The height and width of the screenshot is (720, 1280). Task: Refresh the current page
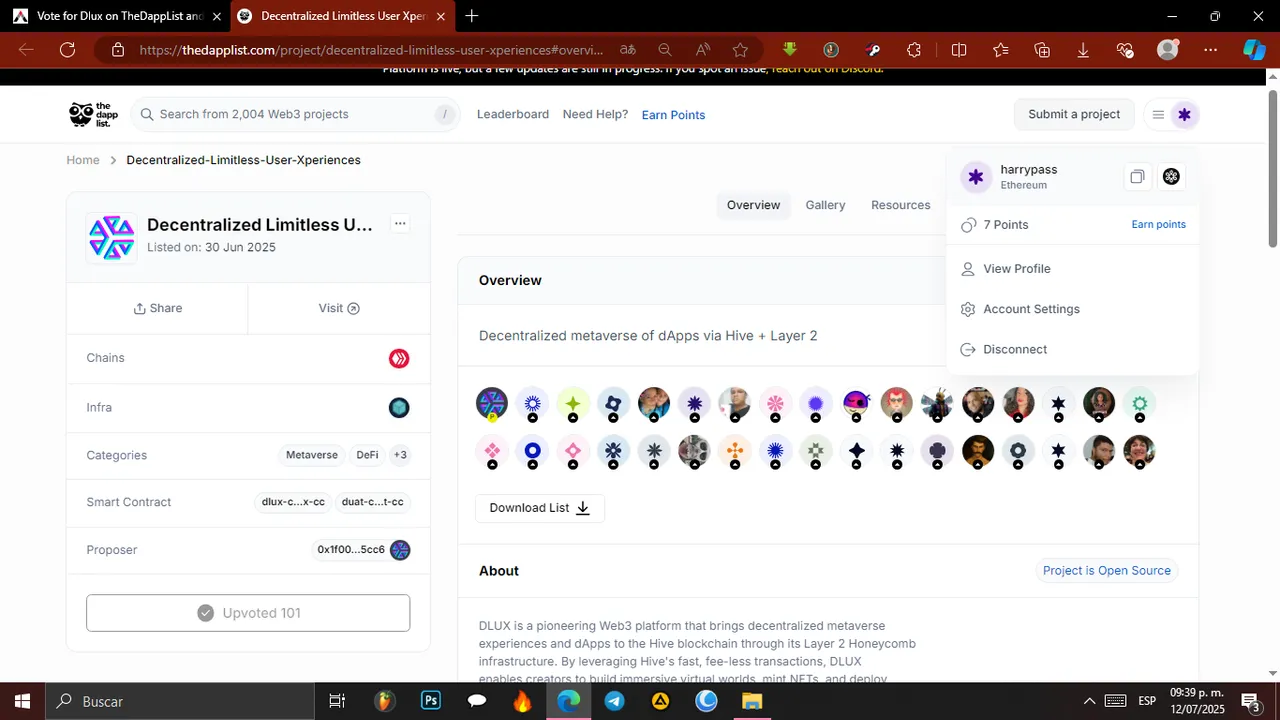67,50
